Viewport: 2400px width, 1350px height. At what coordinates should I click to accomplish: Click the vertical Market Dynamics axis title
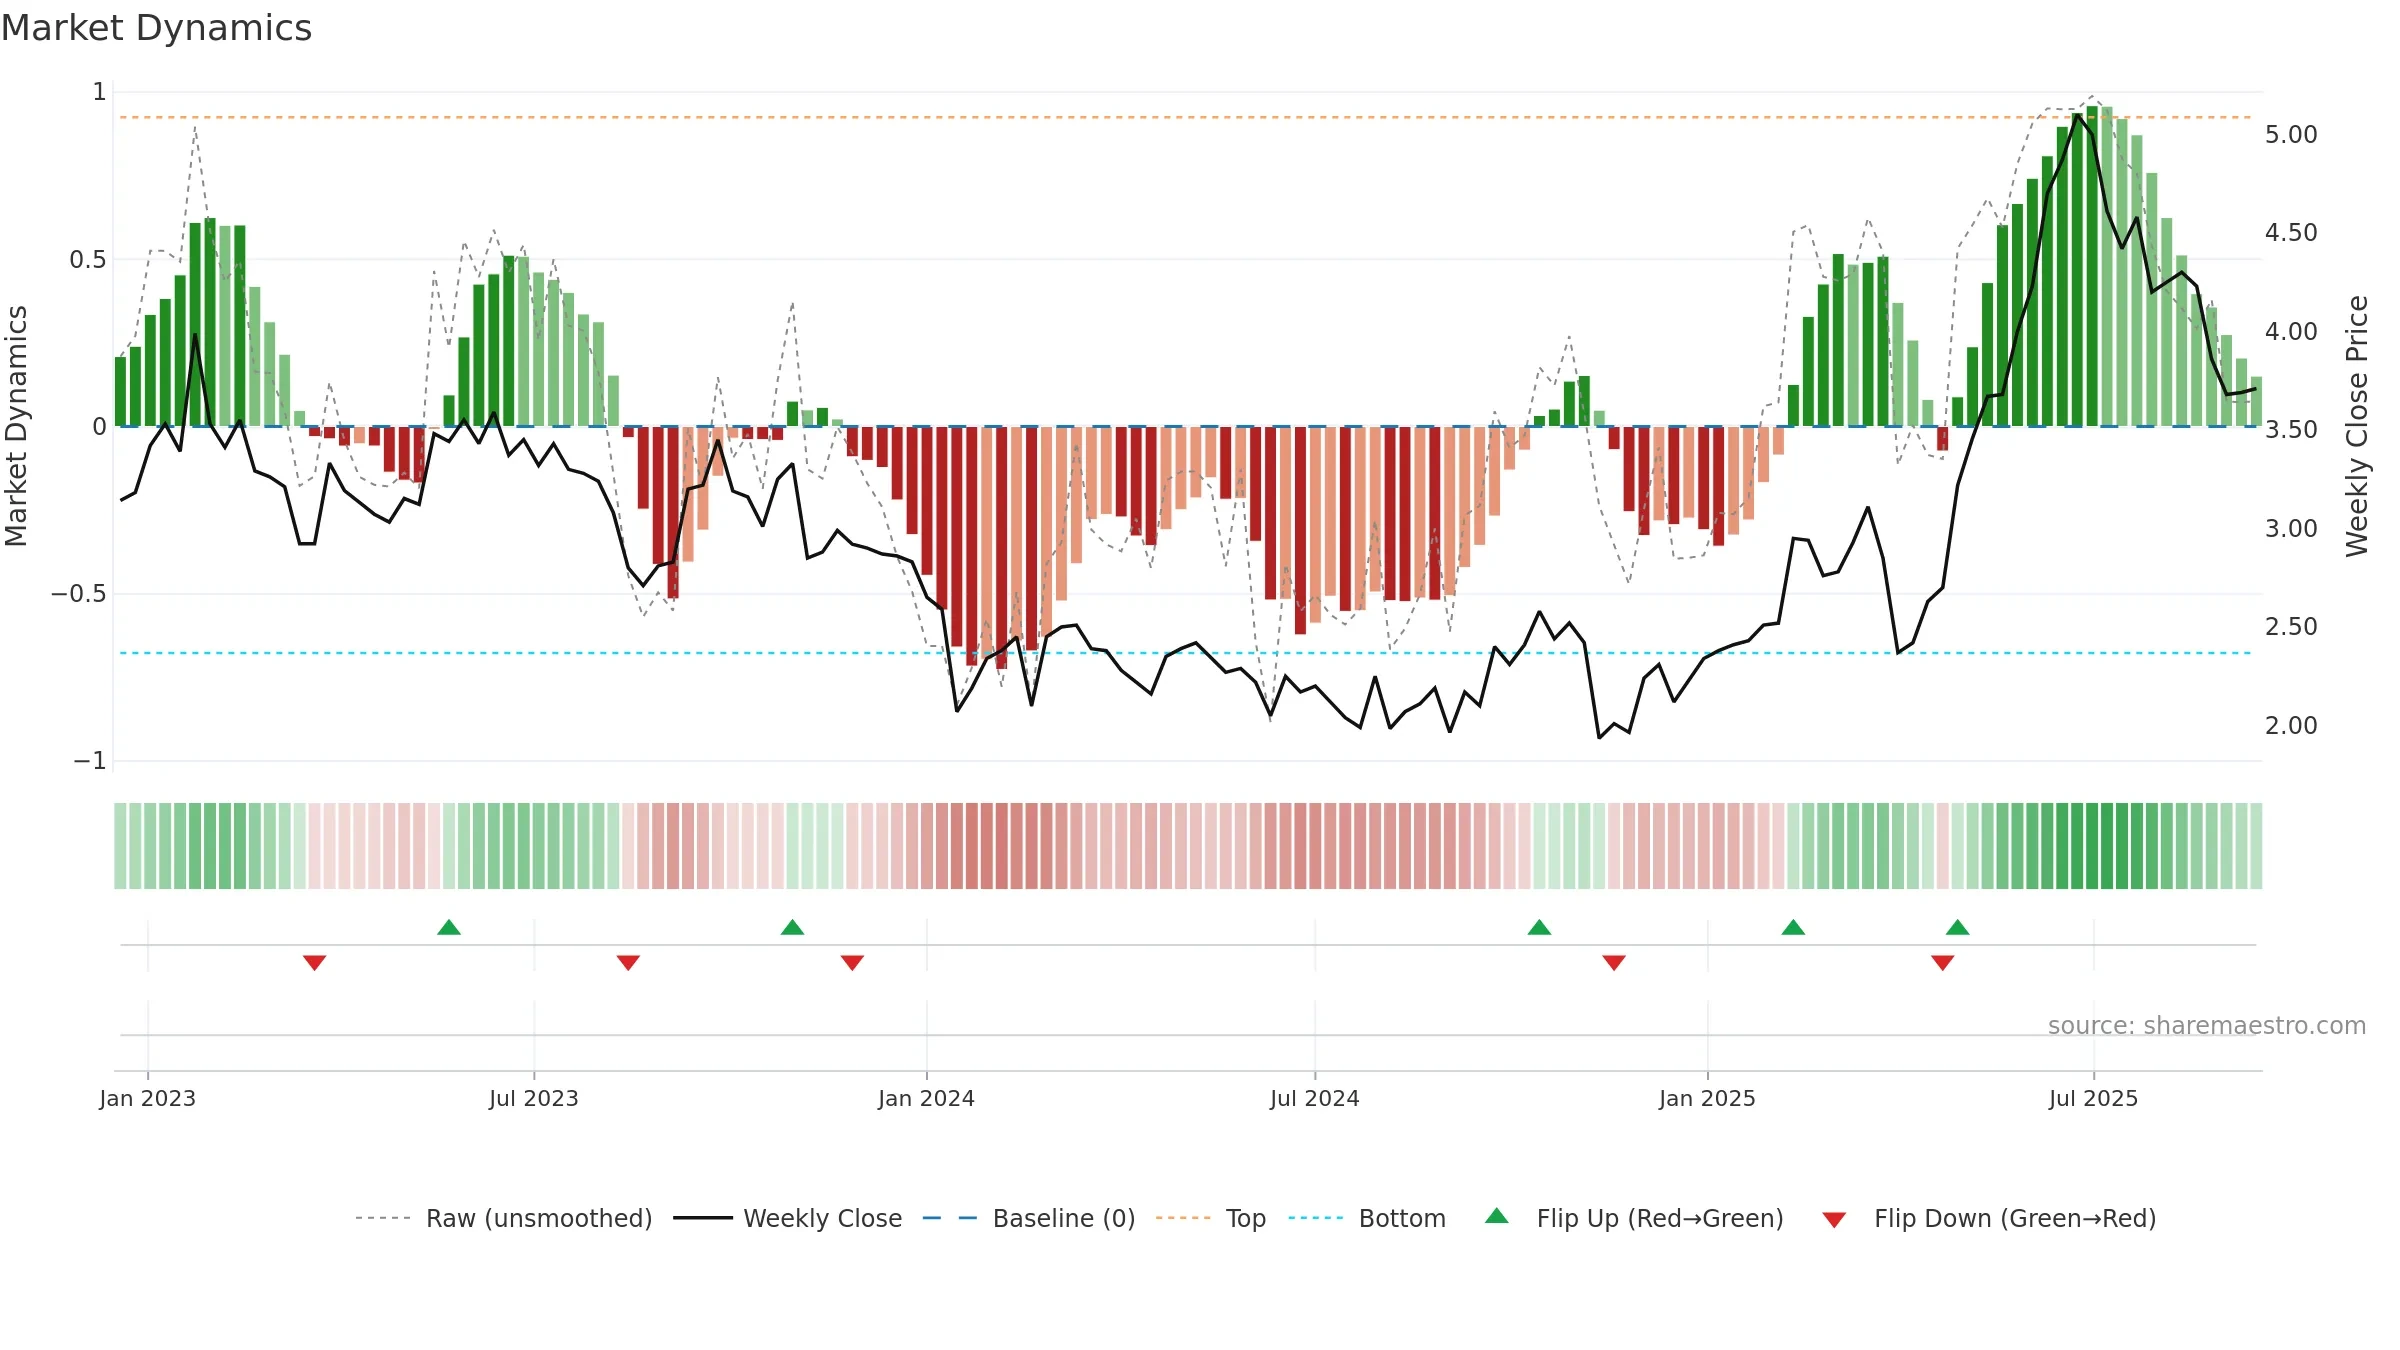[x=16, y=426]
